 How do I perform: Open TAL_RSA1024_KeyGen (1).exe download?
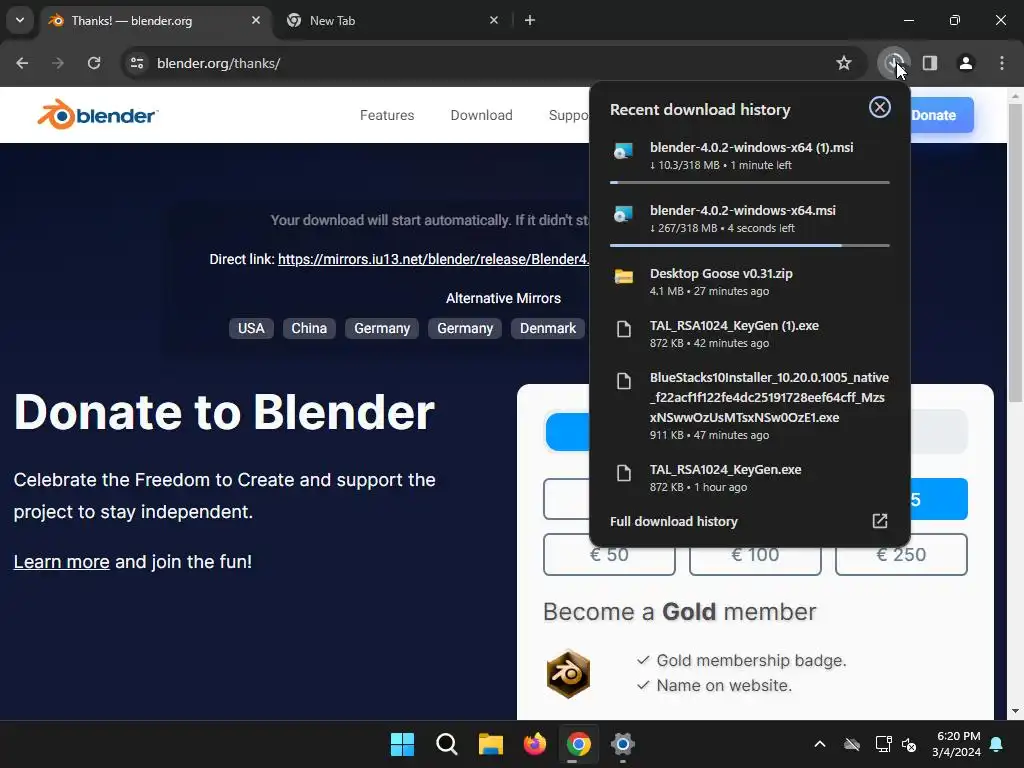750,334
